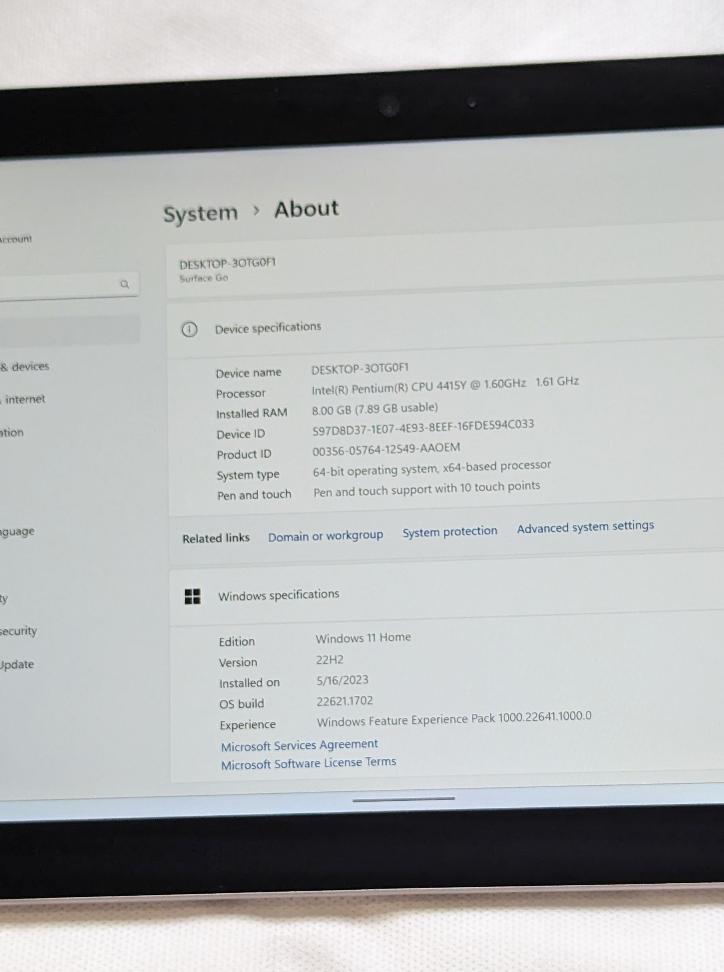Click the 'Product ID' label
Image resolution: width=724 pixels, height=972 pixels.
coord(244,455)
